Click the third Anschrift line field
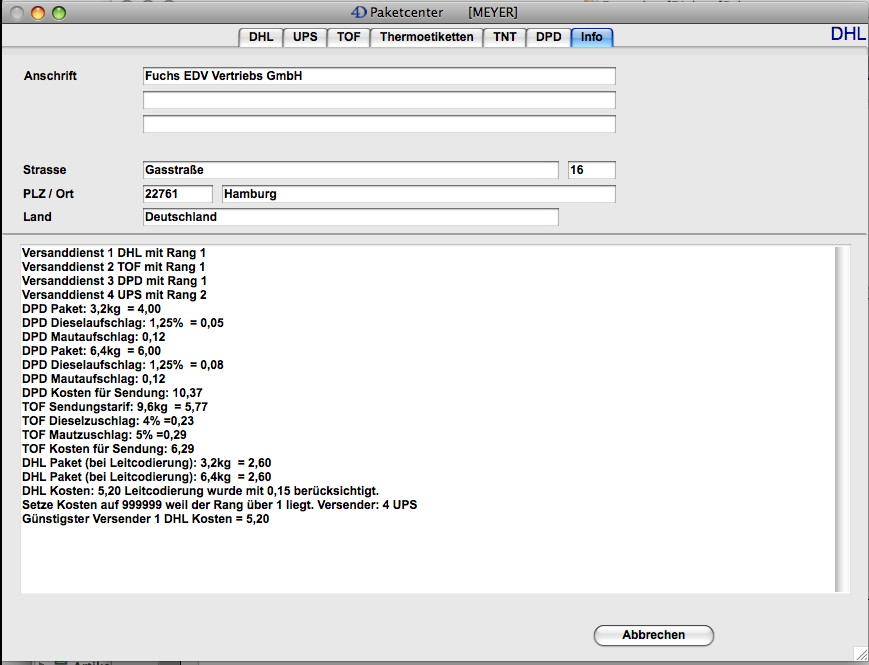 coord(379,124)
